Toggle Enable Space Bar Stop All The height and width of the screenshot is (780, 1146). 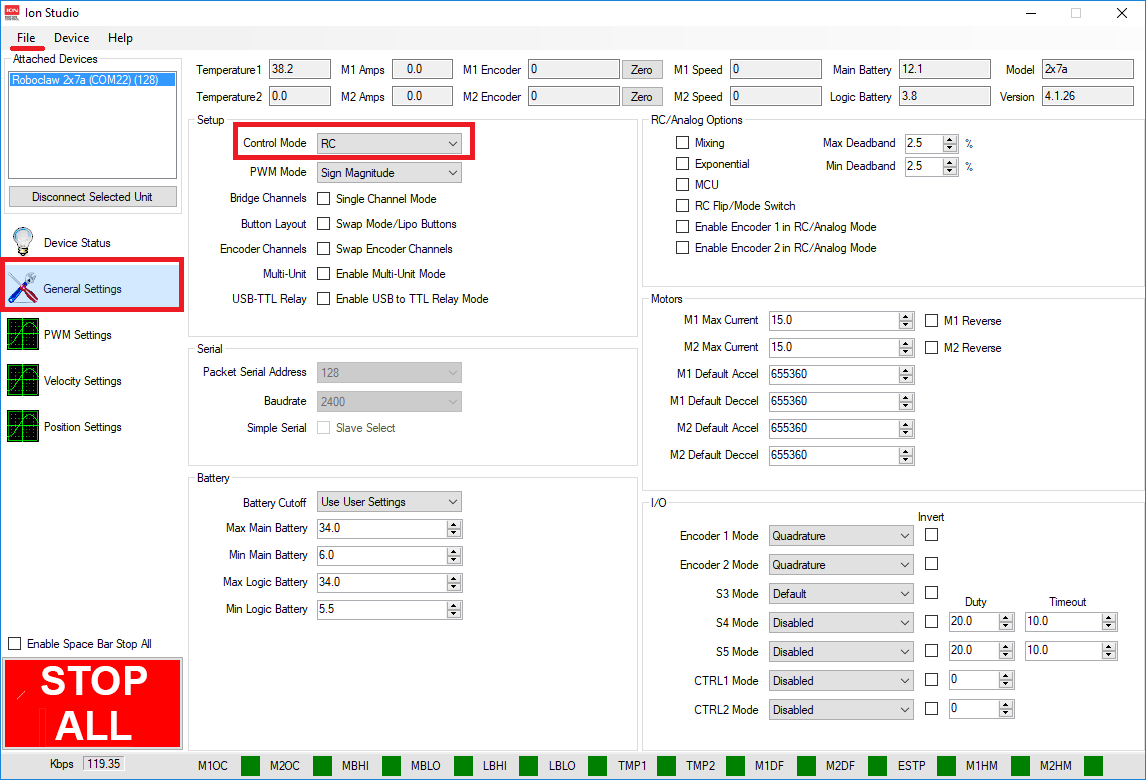click(15, 644)
